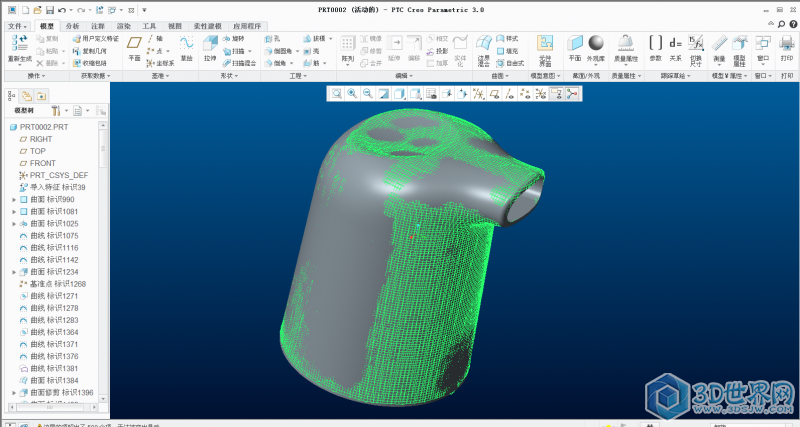
Task: Toggle annotation display in graphics toolbar
Action: tap(556, 93)
